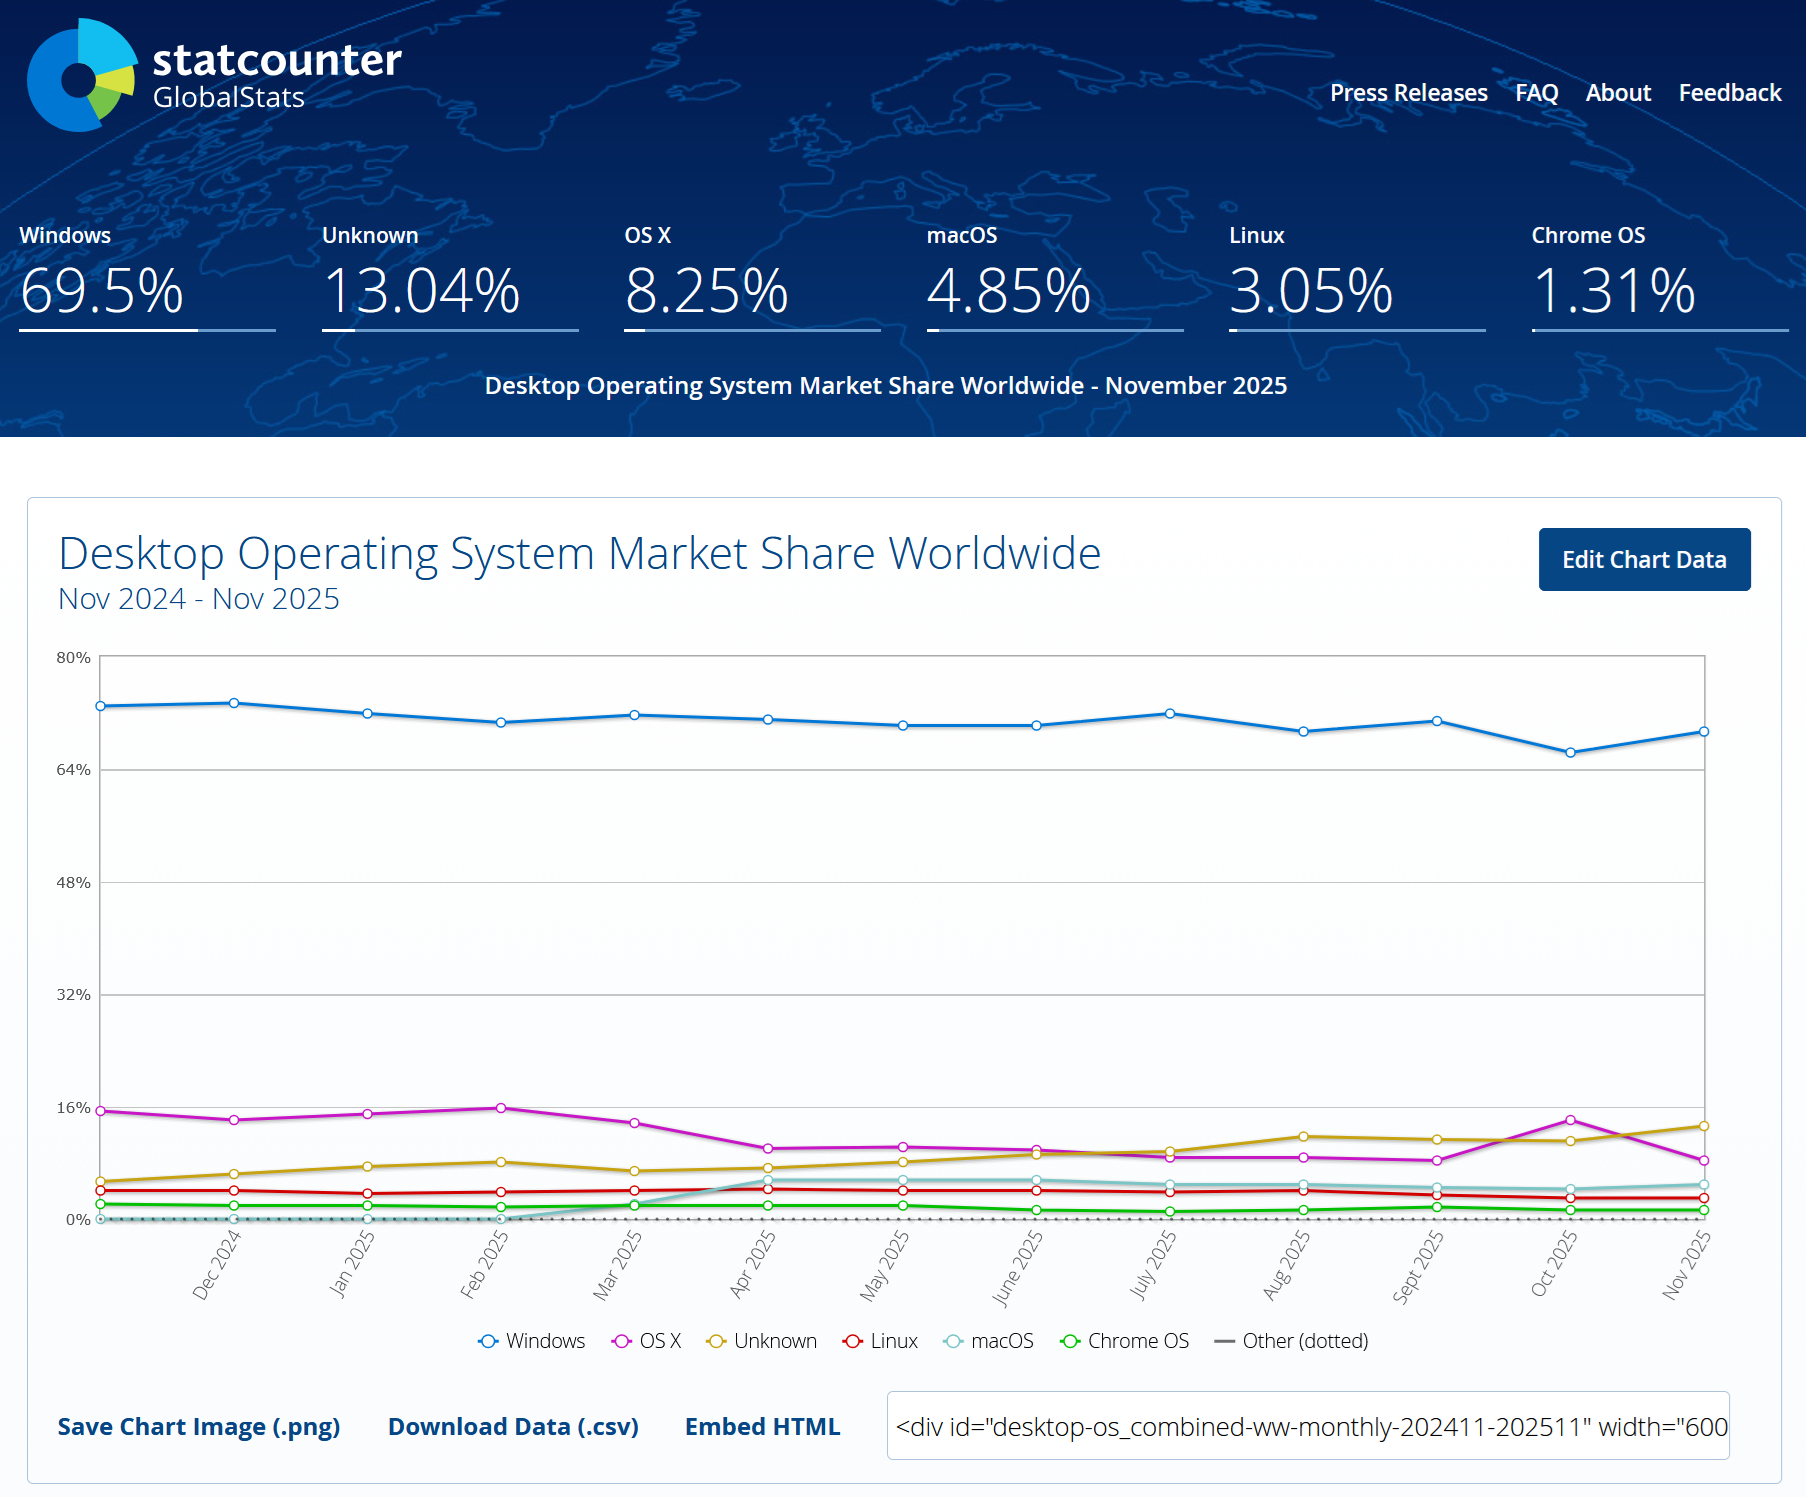Click the 16% y-axis label
1806x1497 pixels.
(73, 1107)
